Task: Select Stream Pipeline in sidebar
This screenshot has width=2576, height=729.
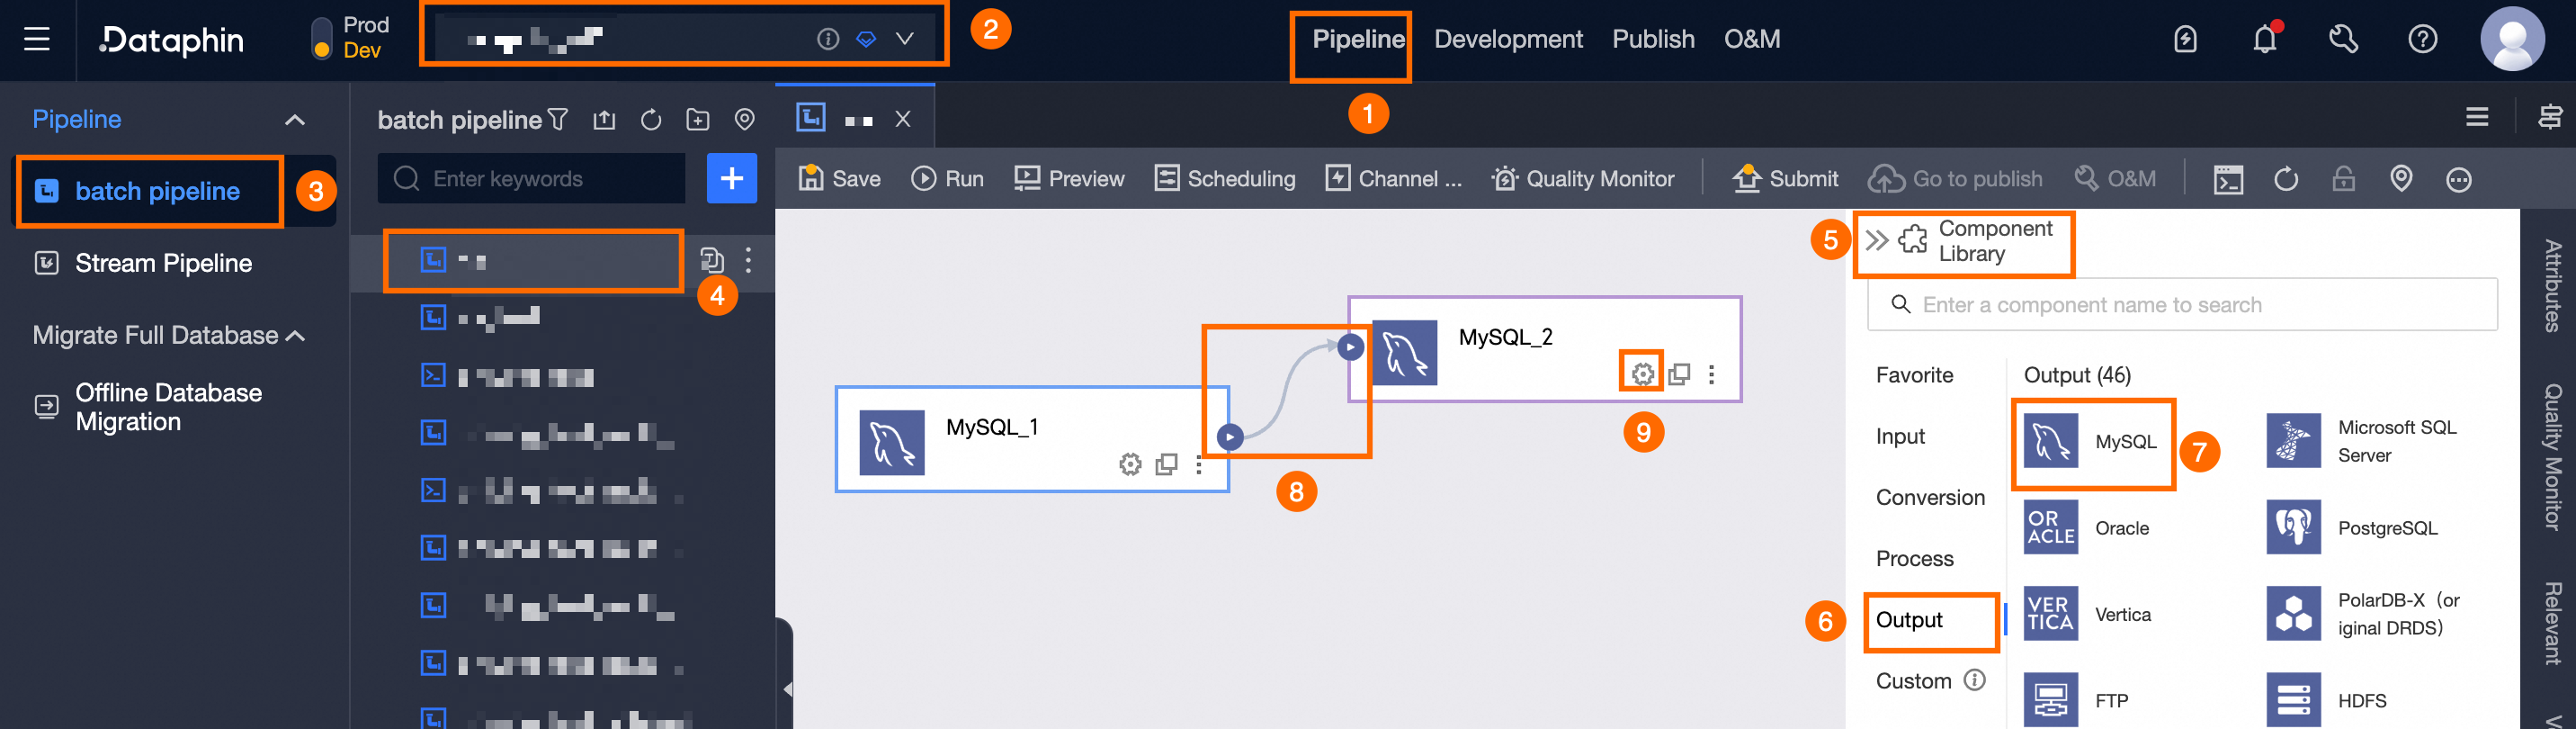Action: tap(163, 263)
